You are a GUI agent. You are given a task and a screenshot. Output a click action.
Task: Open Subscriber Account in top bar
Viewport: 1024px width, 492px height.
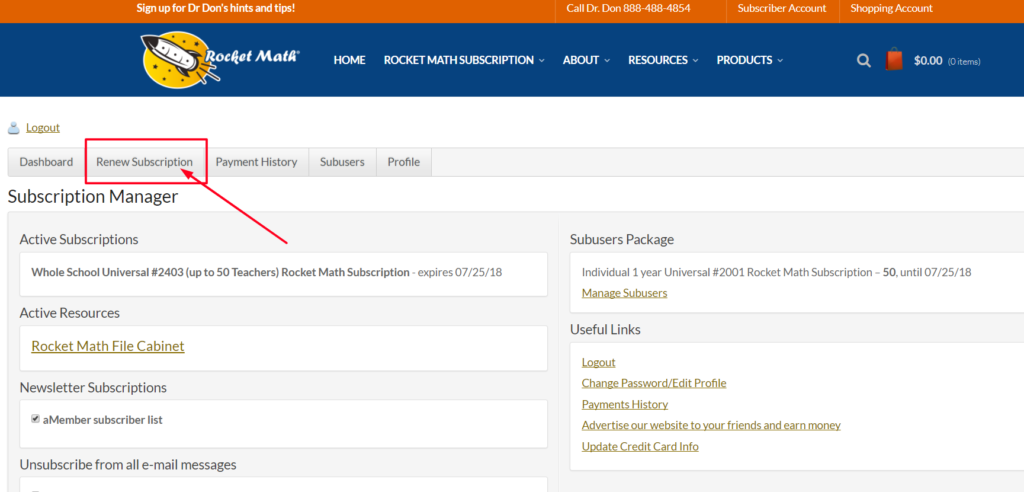(782, 8)
